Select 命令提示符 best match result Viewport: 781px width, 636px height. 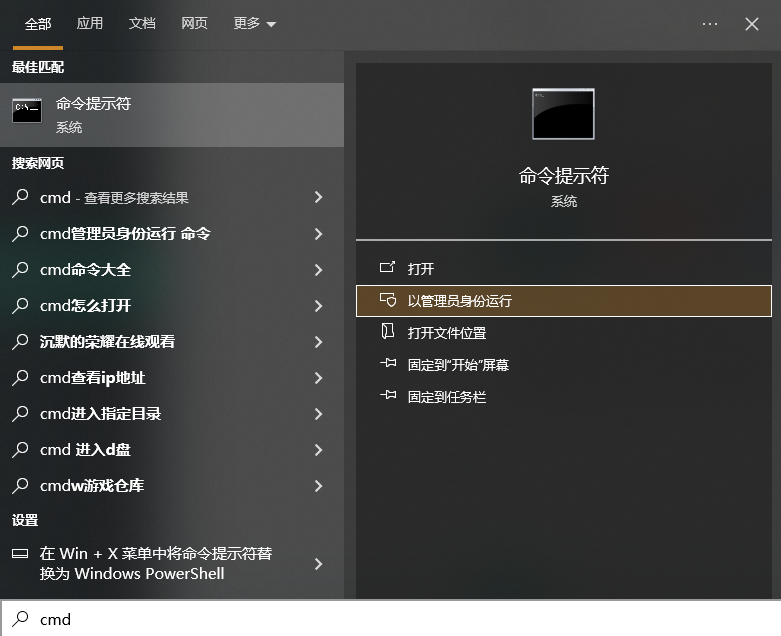pos(172,115)
